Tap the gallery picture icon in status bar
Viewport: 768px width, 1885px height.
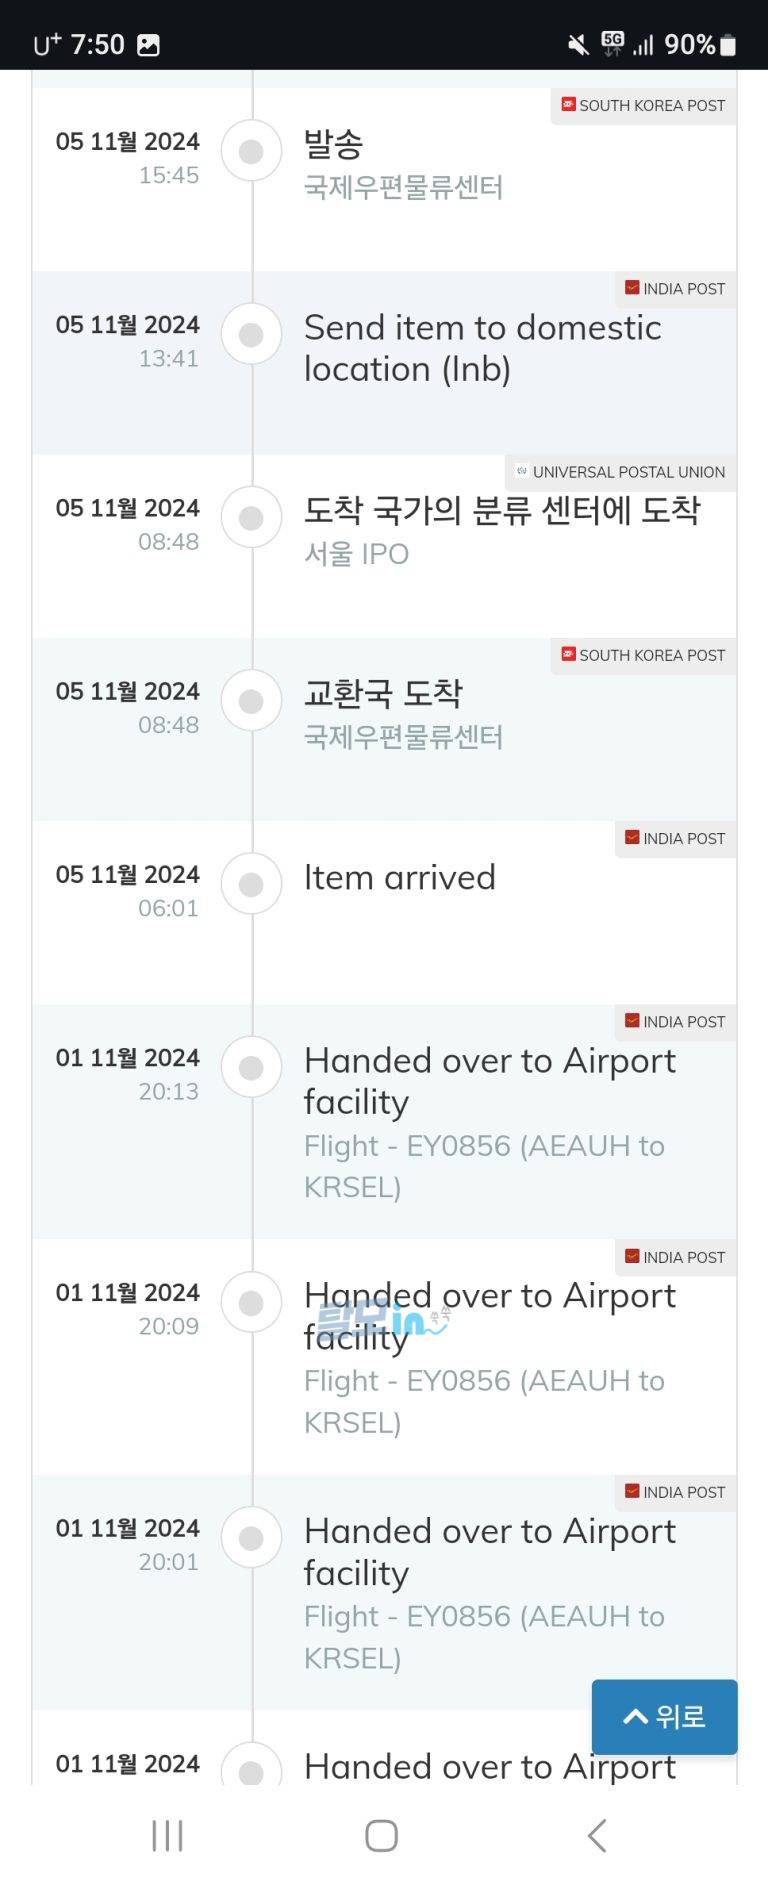coord(148,45)
